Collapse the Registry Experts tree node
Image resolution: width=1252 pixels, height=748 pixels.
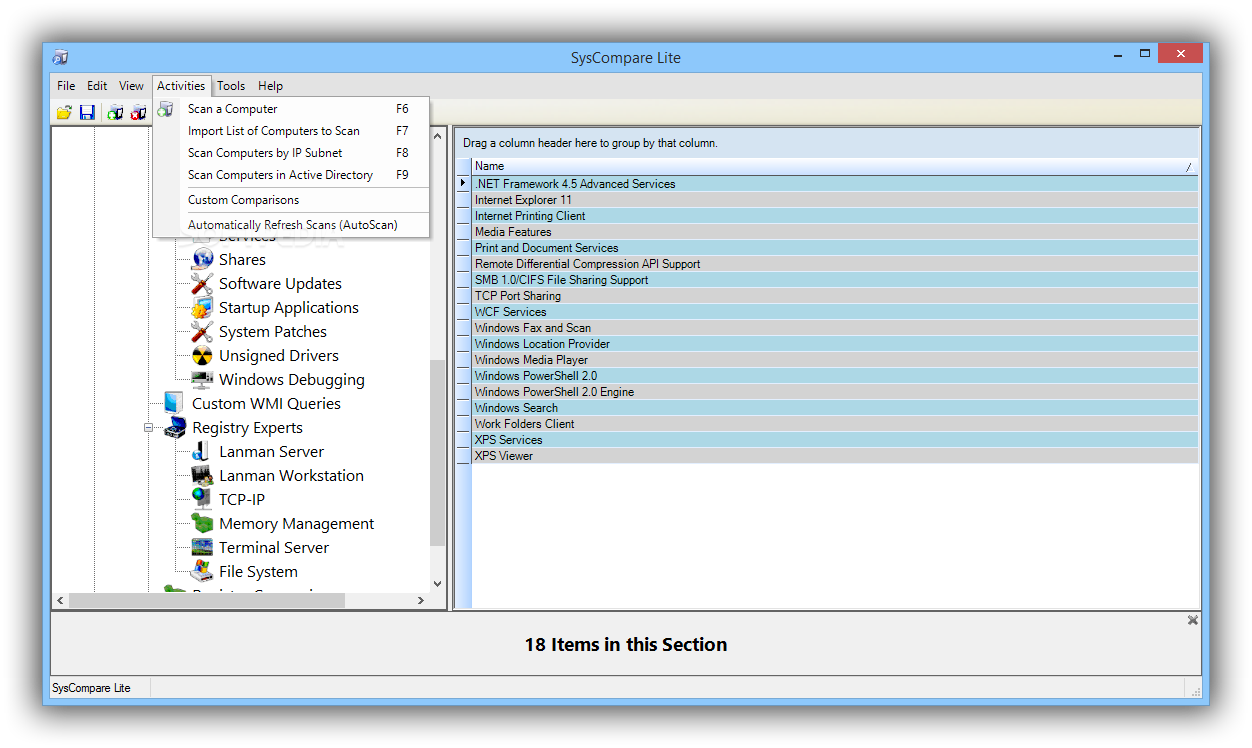(149, 428)
